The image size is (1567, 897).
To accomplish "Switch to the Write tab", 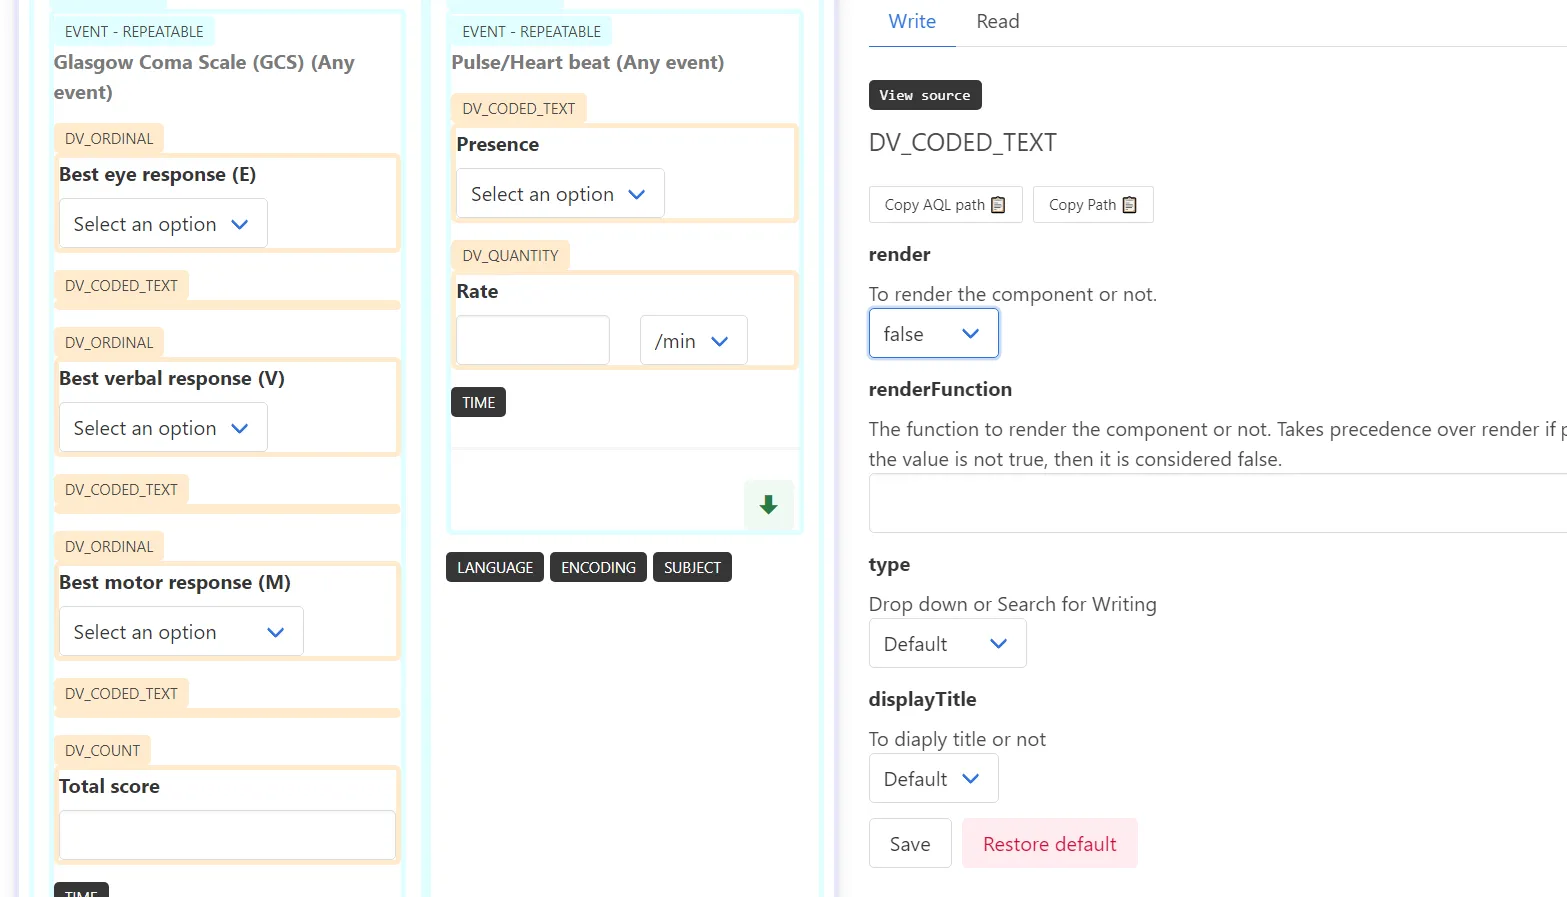I will click(x=912, y=22).
